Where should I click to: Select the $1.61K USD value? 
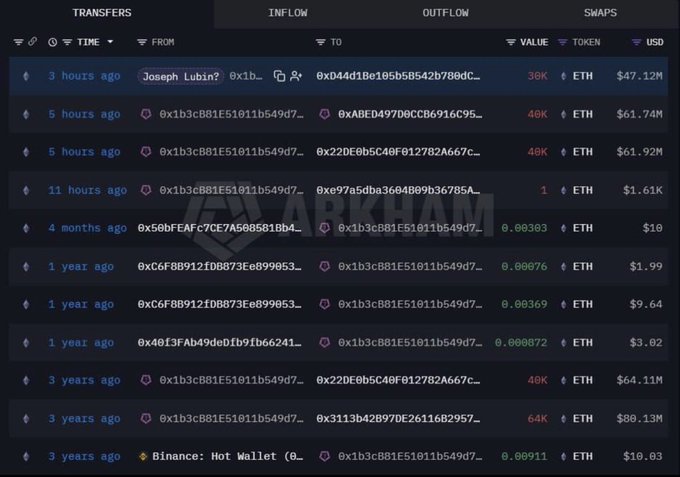point(643,190)
